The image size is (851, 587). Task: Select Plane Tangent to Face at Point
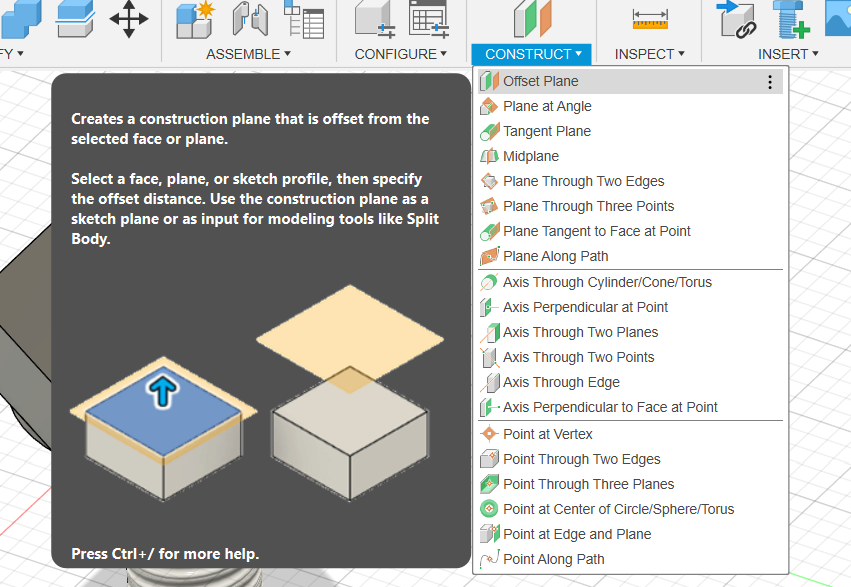[630, 231]
